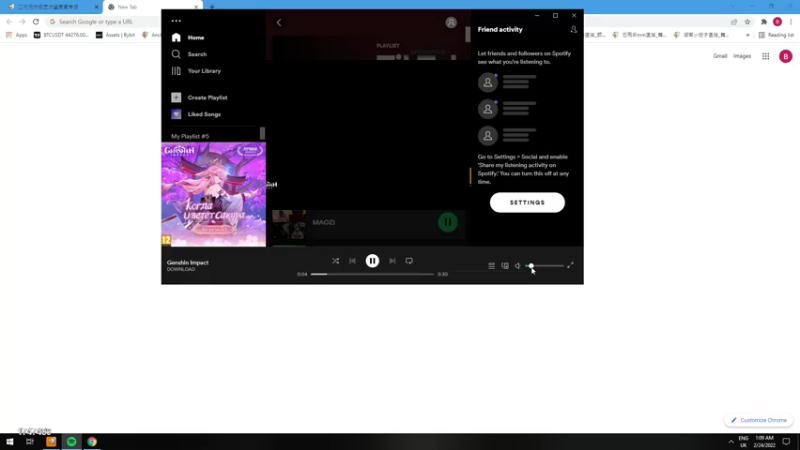The image size is (800, 450).
Task: Open Images link on Google page
Action: (742, 56)
